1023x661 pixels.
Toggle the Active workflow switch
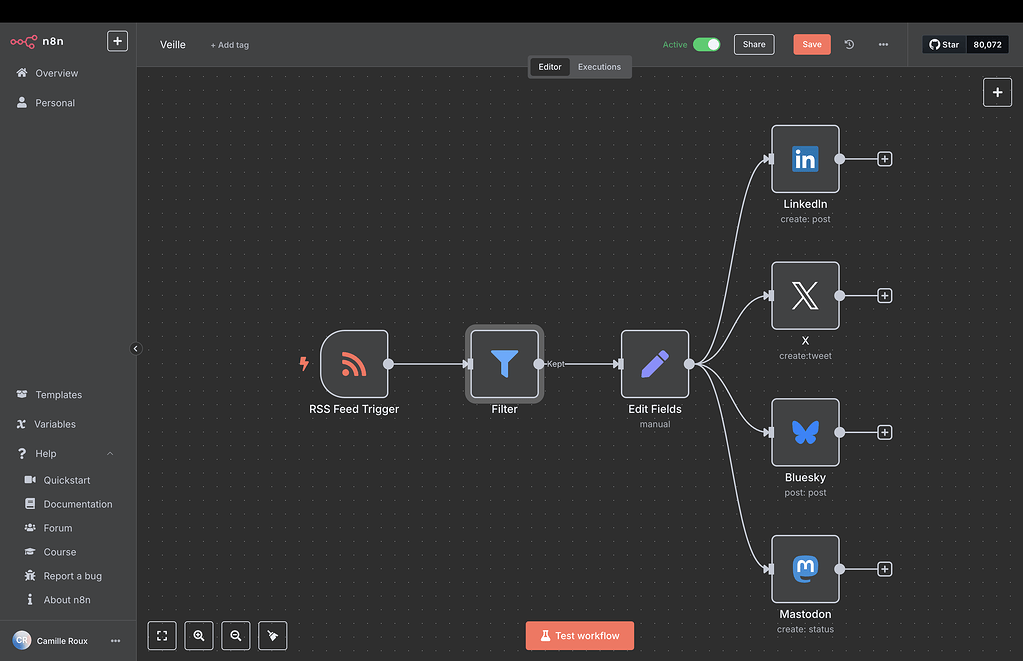point(706,44)
